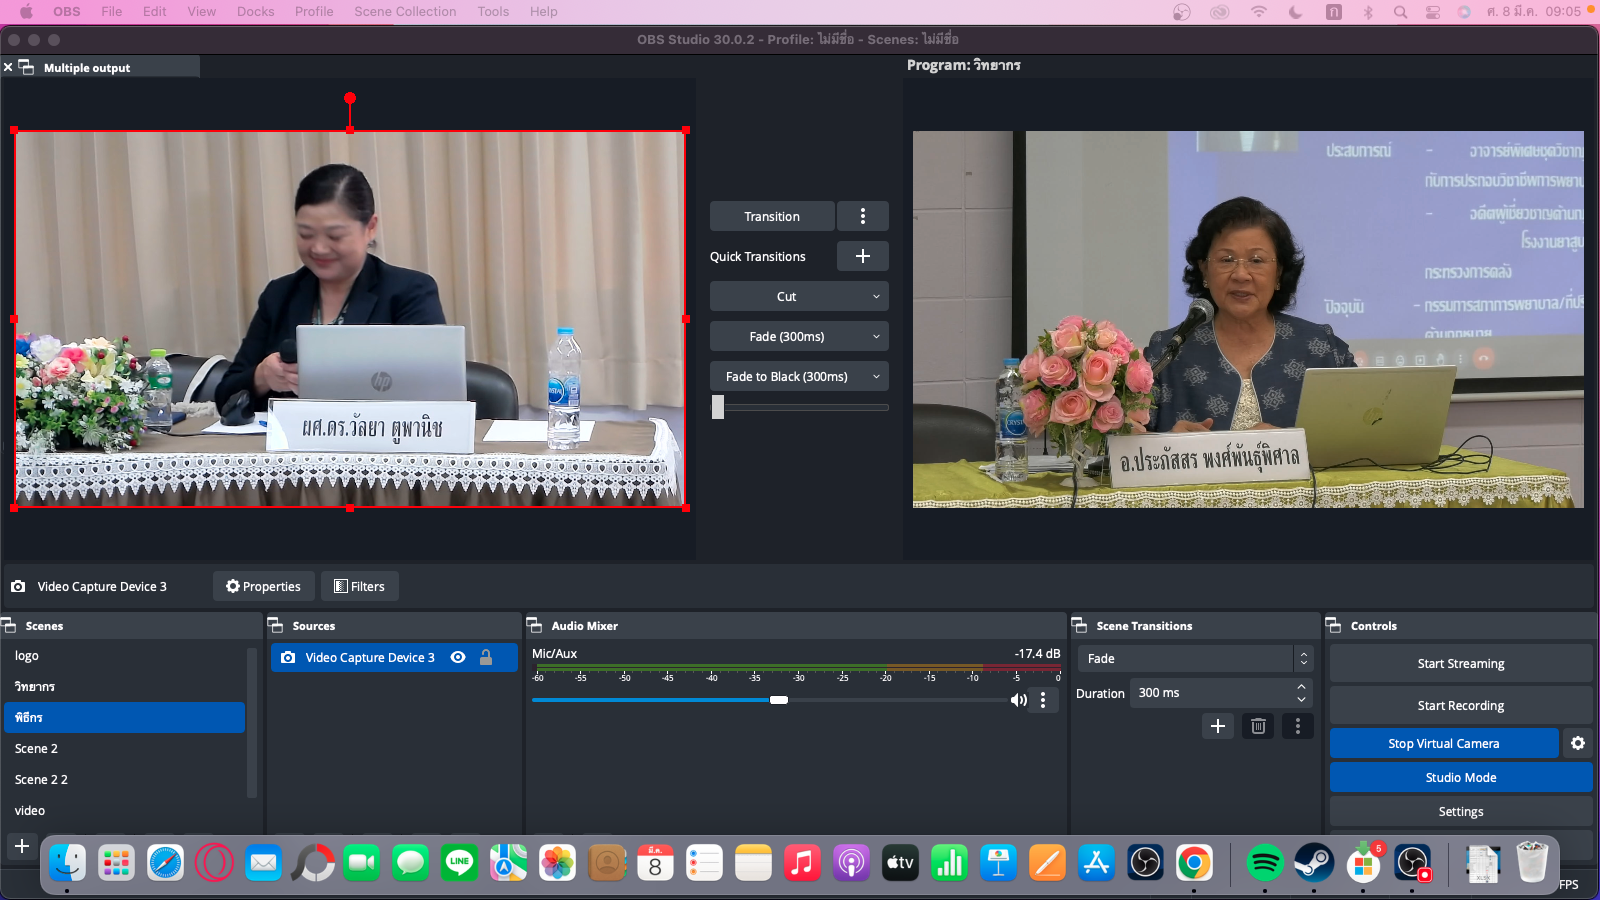Open Filters for Video Capture Device 3
This screenshot has height=900, width=1600.
pos(360,586)
